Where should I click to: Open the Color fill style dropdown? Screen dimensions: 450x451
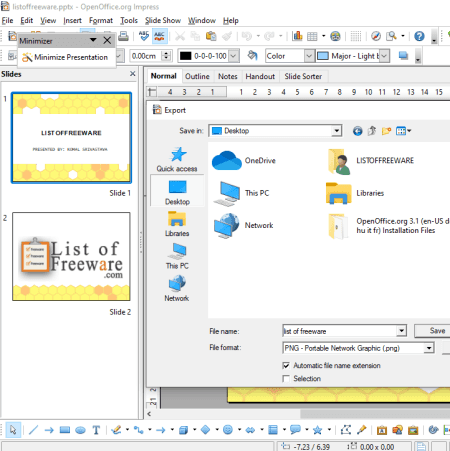(x=309, y=56)
